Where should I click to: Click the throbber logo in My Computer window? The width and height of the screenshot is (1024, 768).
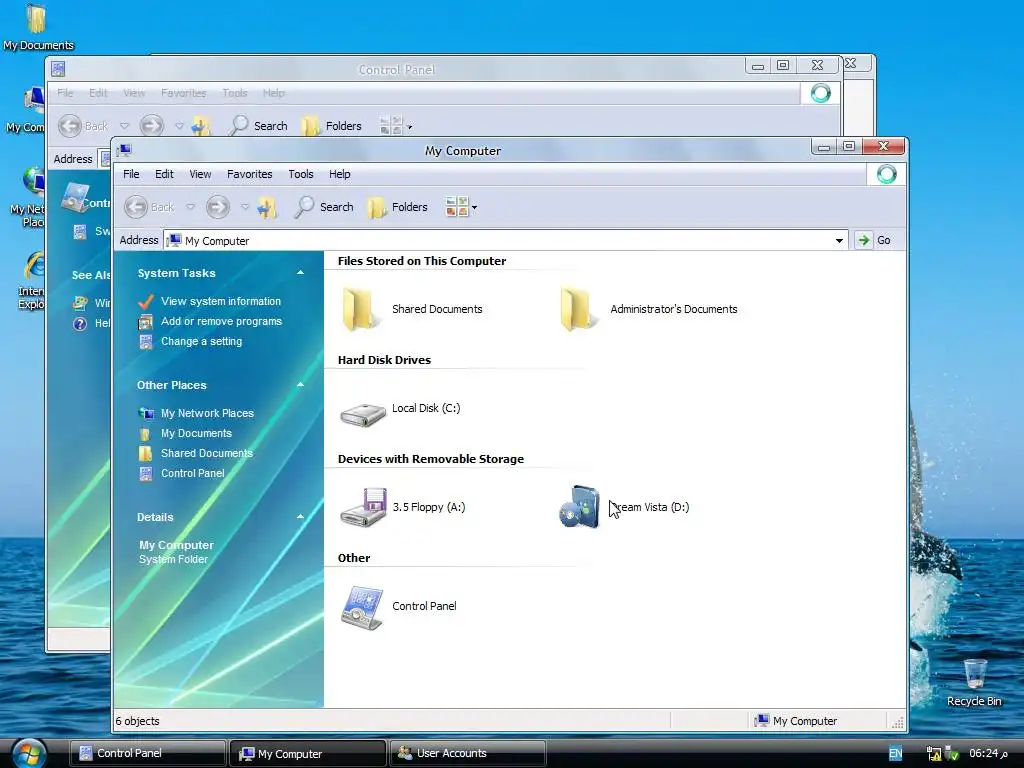[886, 174]
